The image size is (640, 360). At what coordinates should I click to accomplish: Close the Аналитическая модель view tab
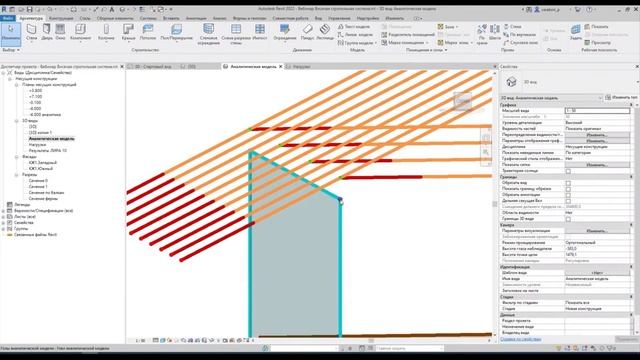[281, 66]
